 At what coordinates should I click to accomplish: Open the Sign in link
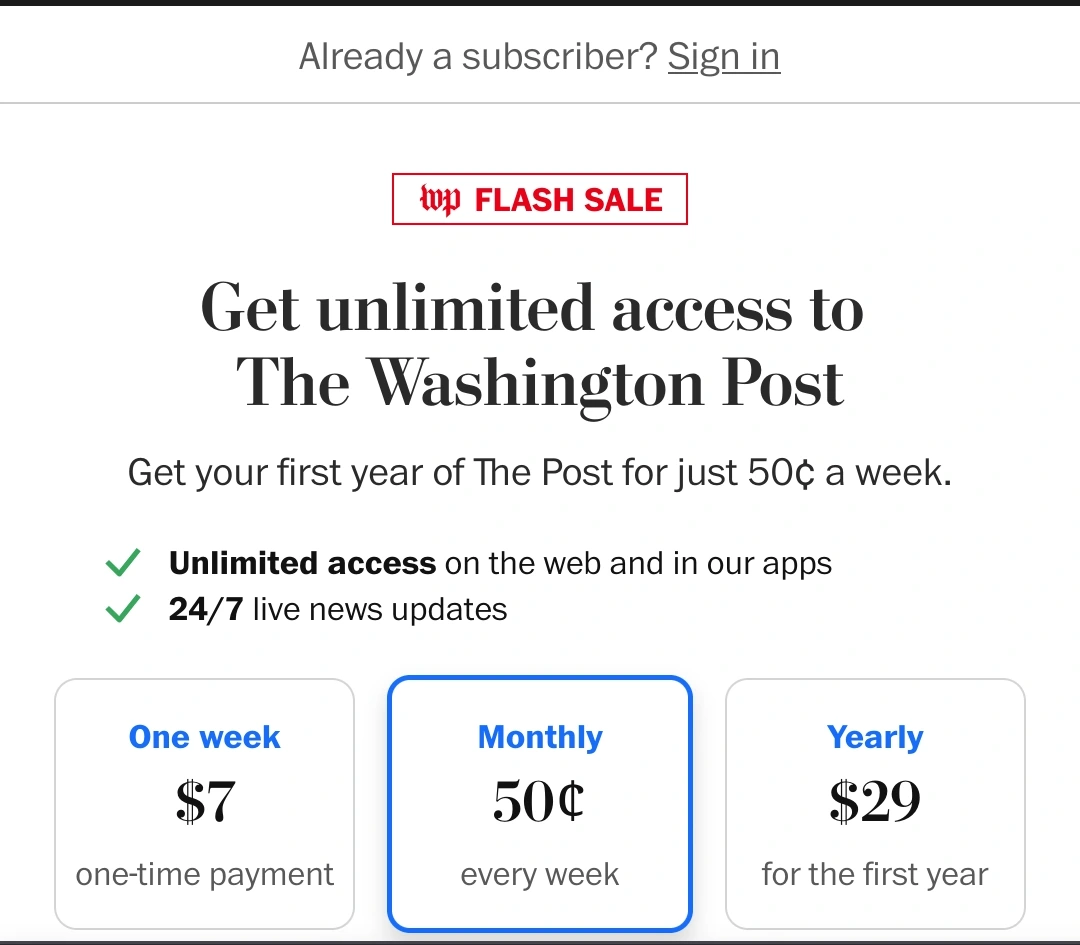(723, 57)
